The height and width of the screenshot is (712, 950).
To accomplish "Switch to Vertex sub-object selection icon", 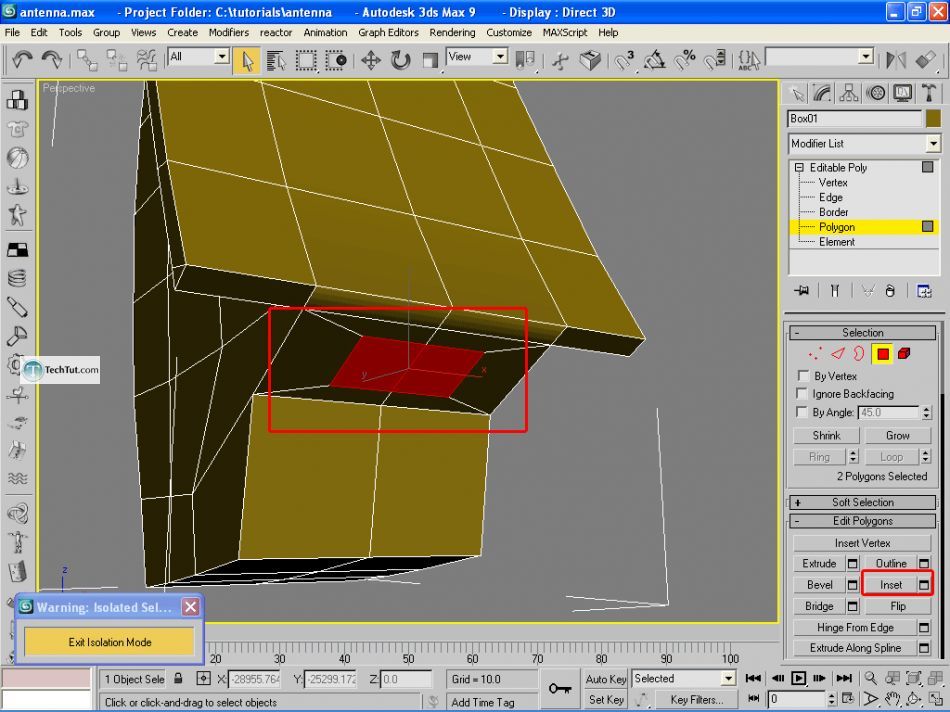I will [816, 353].
